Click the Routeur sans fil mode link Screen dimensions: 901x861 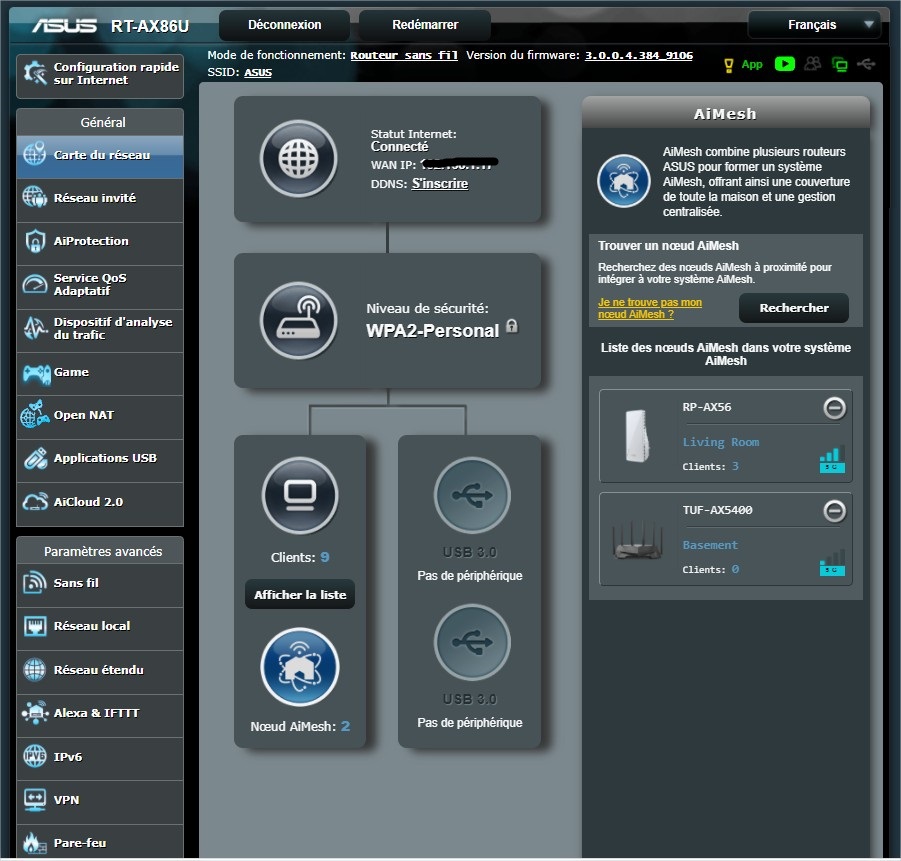pyautogui.click(x=404, y=55)
